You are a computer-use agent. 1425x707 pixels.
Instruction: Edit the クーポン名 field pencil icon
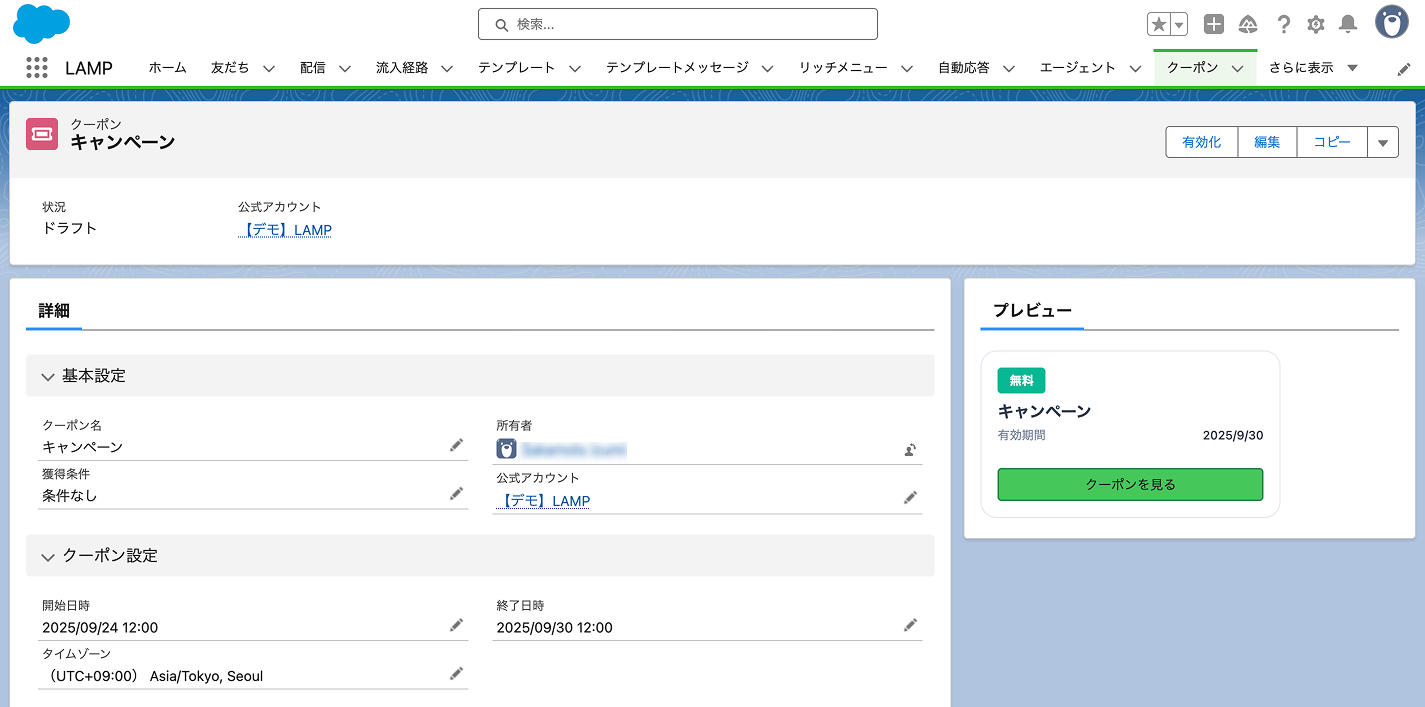pos(456,445)
